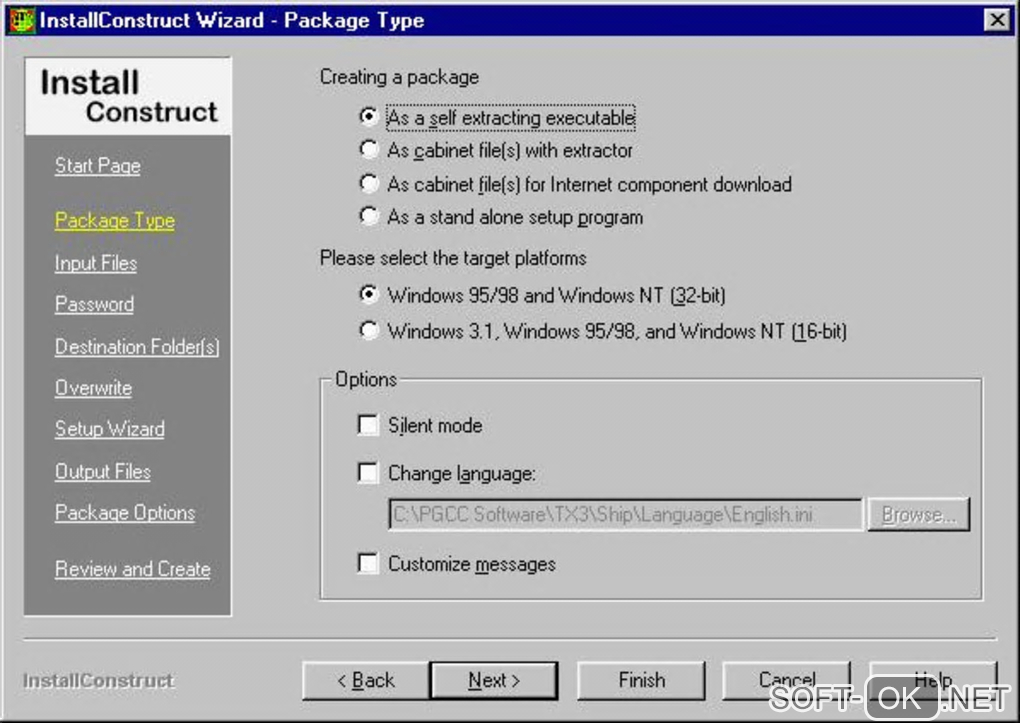
Task: Open the Password step link
Action: 94,304
